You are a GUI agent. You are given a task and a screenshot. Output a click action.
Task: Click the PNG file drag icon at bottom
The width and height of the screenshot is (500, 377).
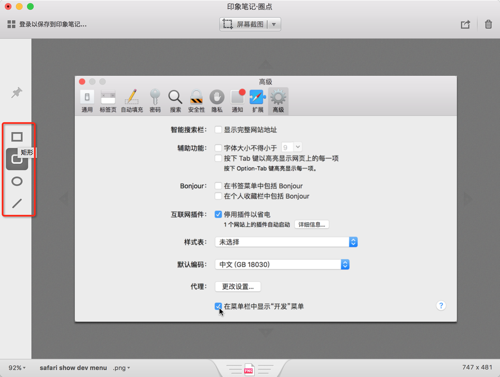click(249, 369)
